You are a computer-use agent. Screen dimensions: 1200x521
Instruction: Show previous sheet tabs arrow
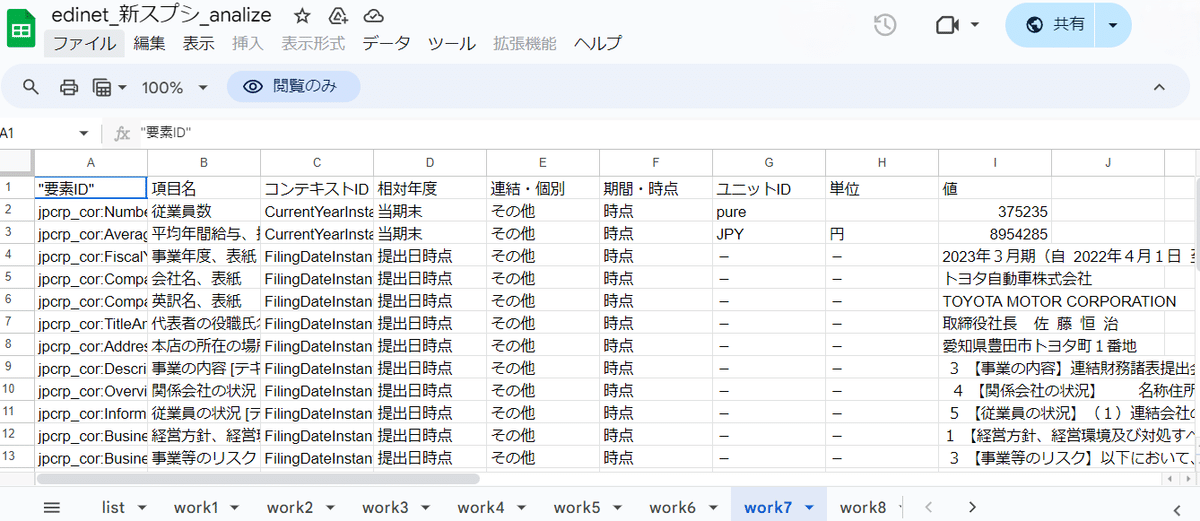click(929, 507)
